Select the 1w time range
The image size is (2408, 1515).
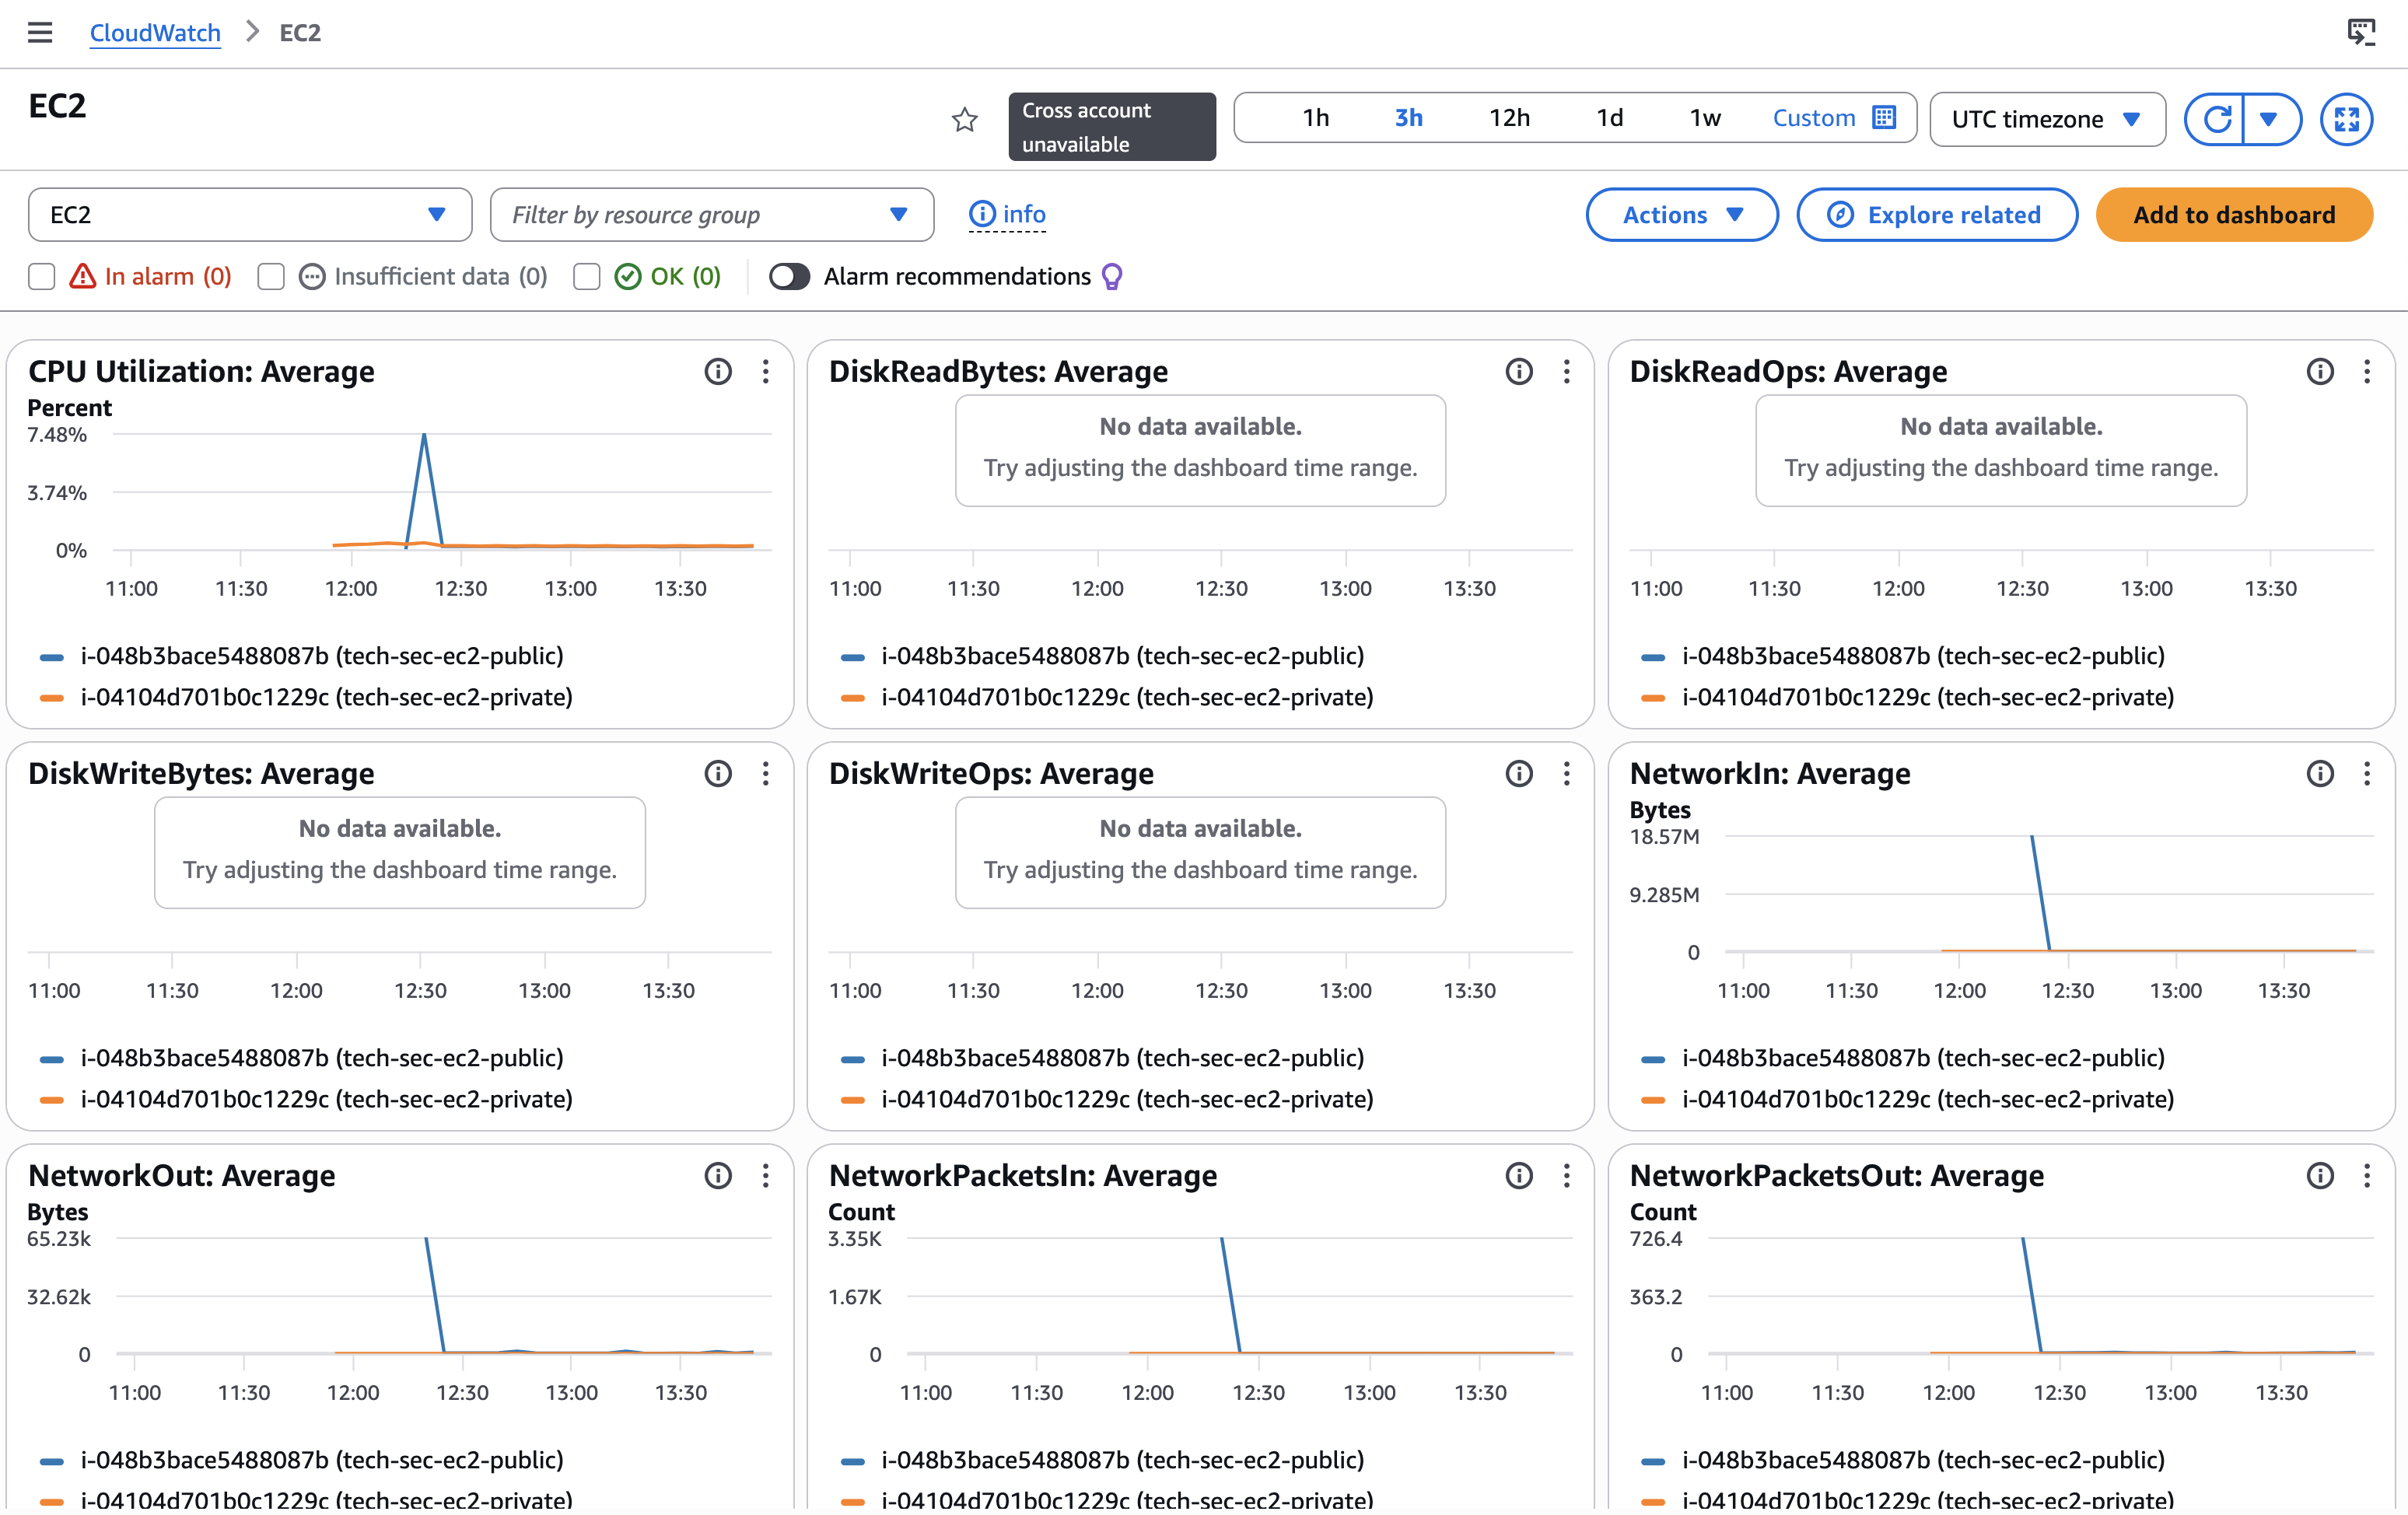(1705, 117)
